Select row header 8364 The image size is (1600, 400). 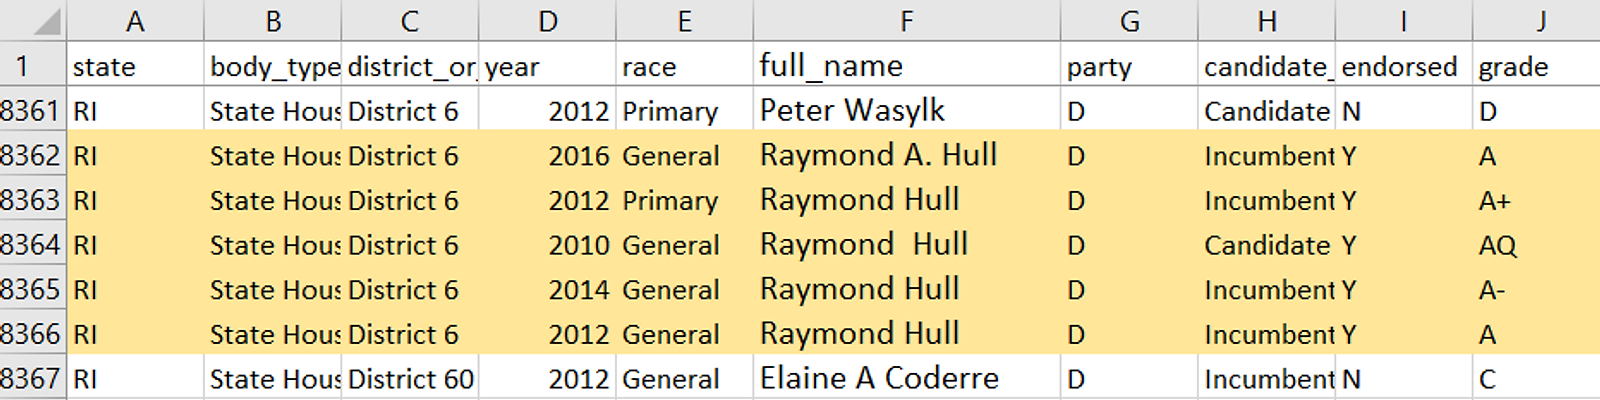(x=33, y=245)
